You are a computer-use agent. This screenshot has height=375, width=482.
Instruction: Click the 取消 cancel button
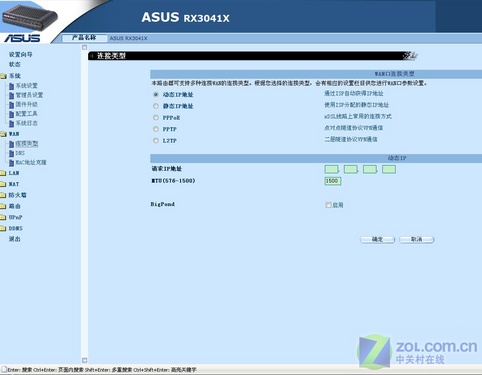click(x=416, y=239)
